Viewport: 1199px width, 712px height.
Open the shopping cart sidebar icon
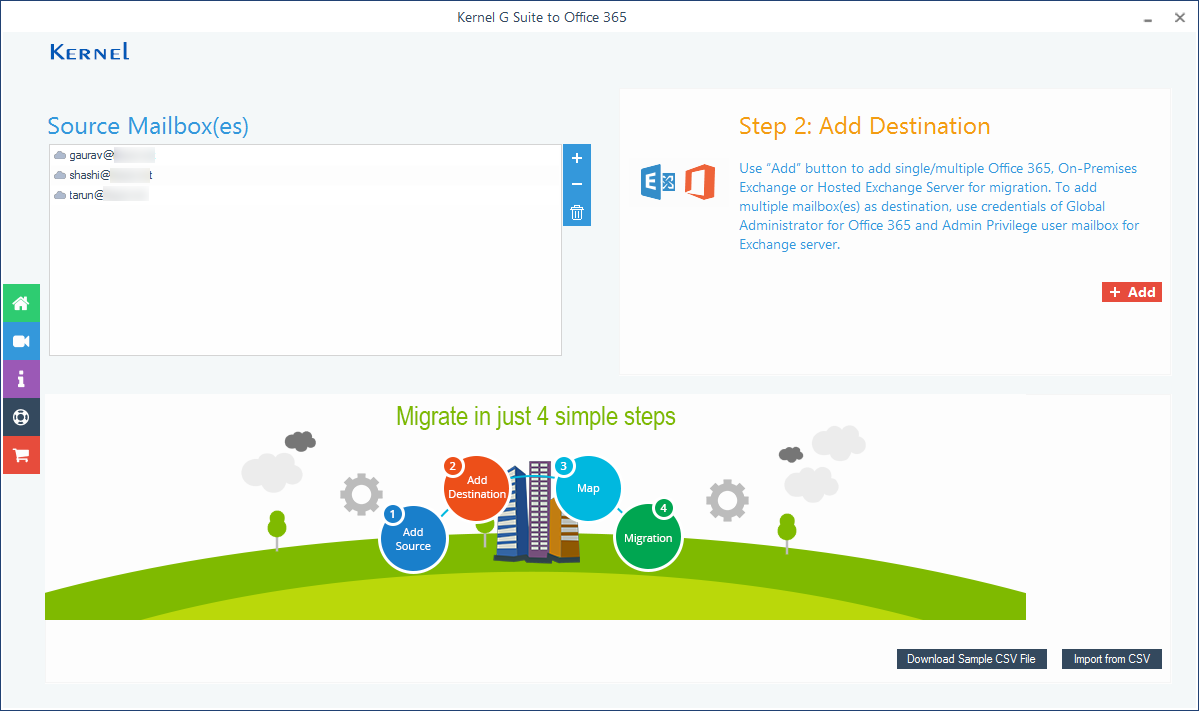click(21, 455)
